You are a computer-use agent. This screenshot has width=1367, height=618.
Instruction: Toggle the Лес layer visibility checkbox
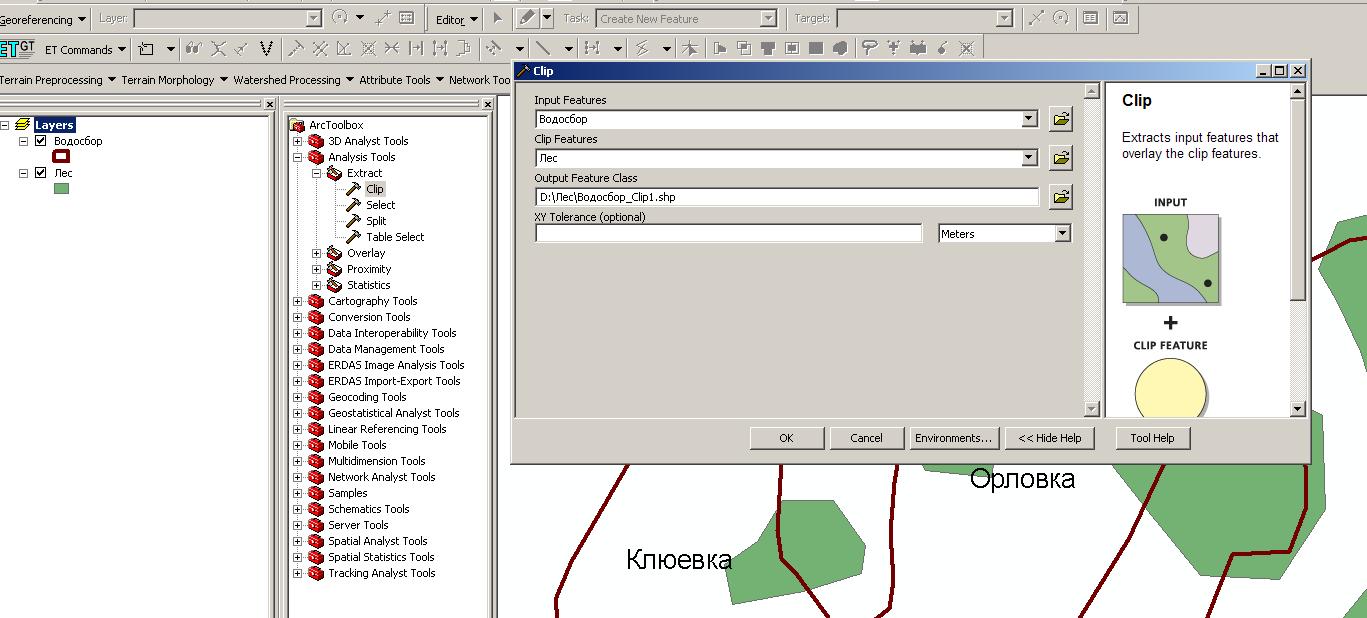pos(41,173)
